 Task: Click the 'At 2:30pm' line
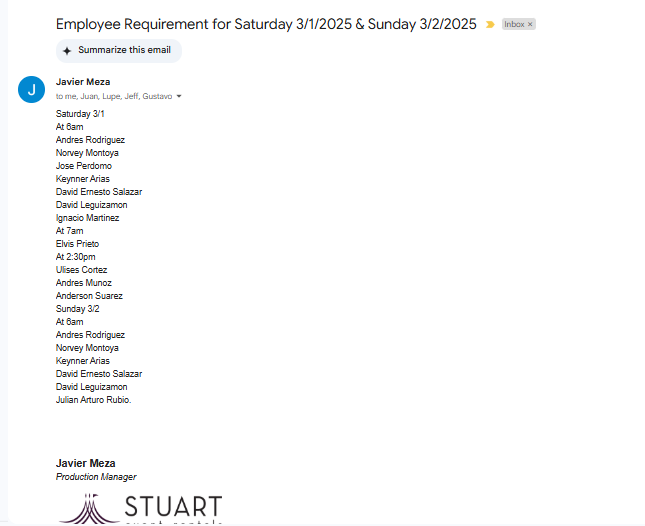pos(76,257)
